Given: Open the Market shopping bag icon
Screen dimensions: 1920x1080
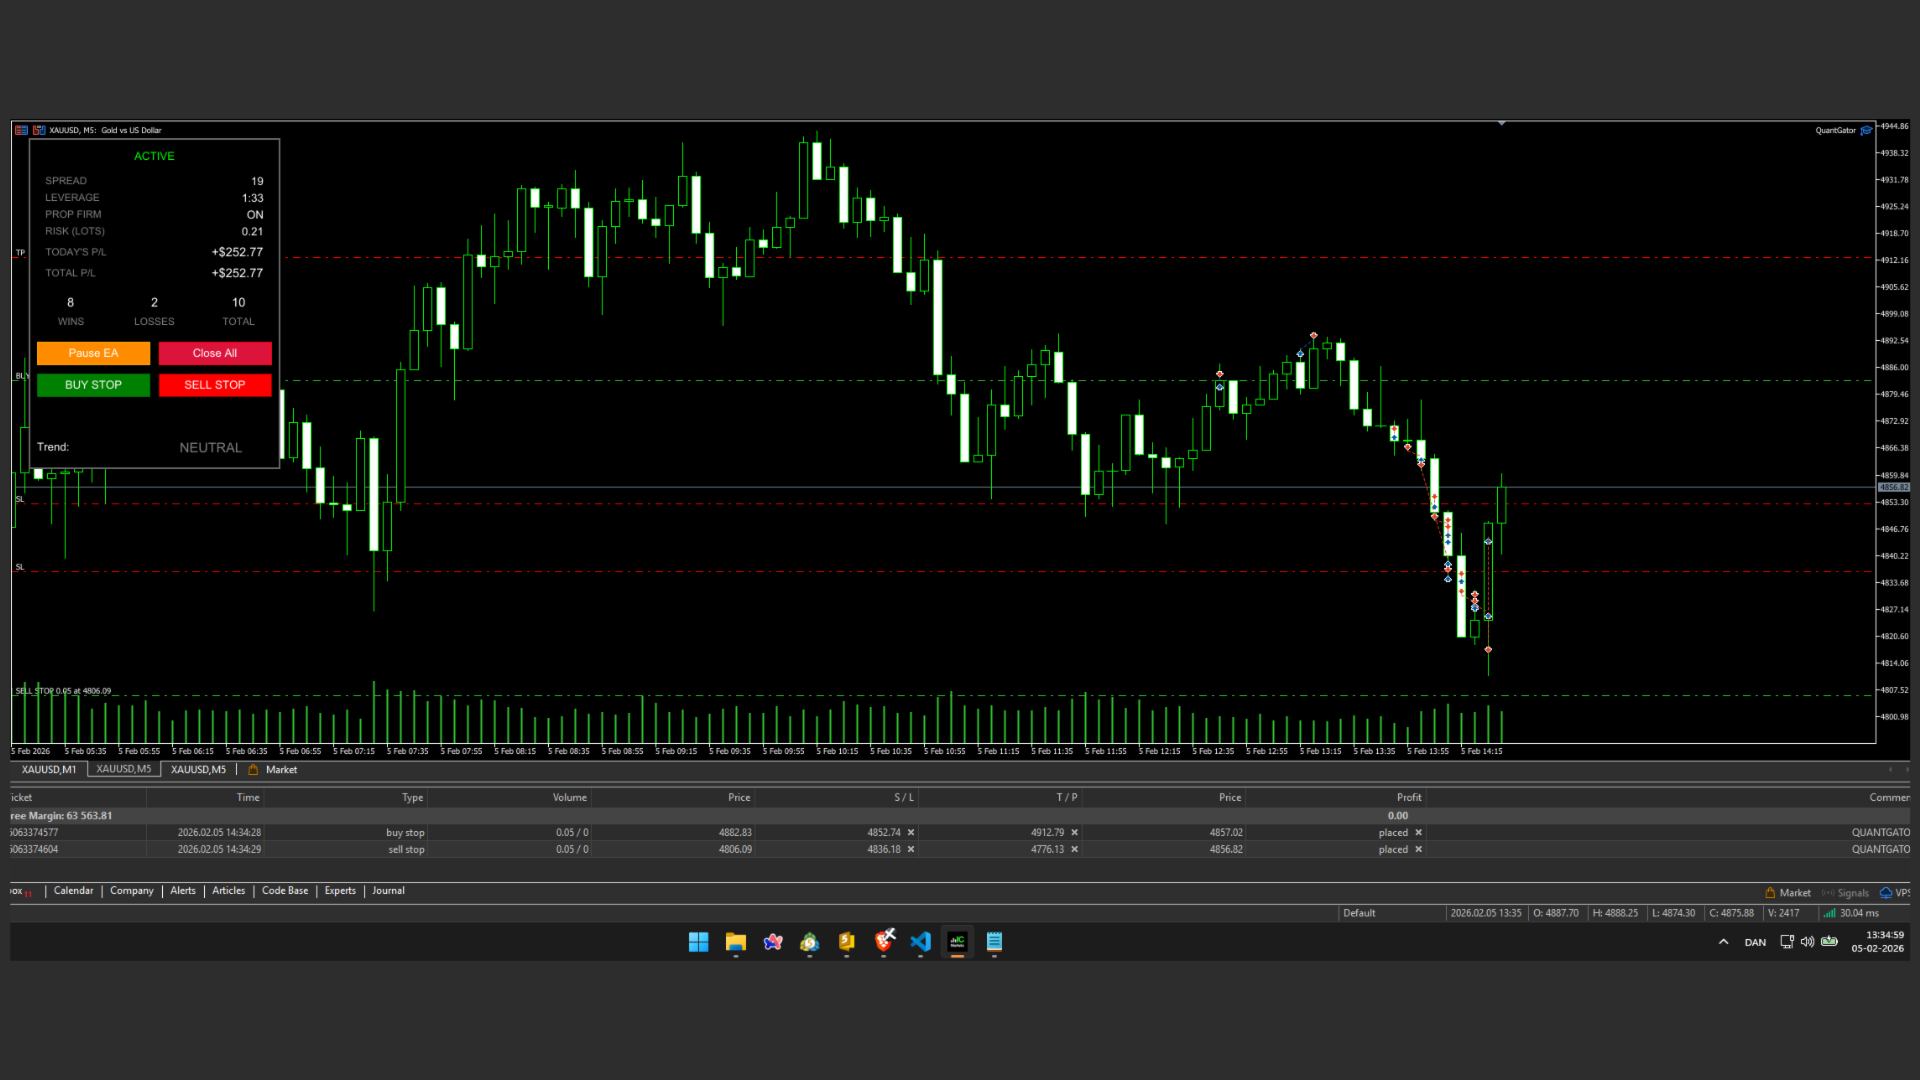Looking at the screenshot, I should [1771, 893].
